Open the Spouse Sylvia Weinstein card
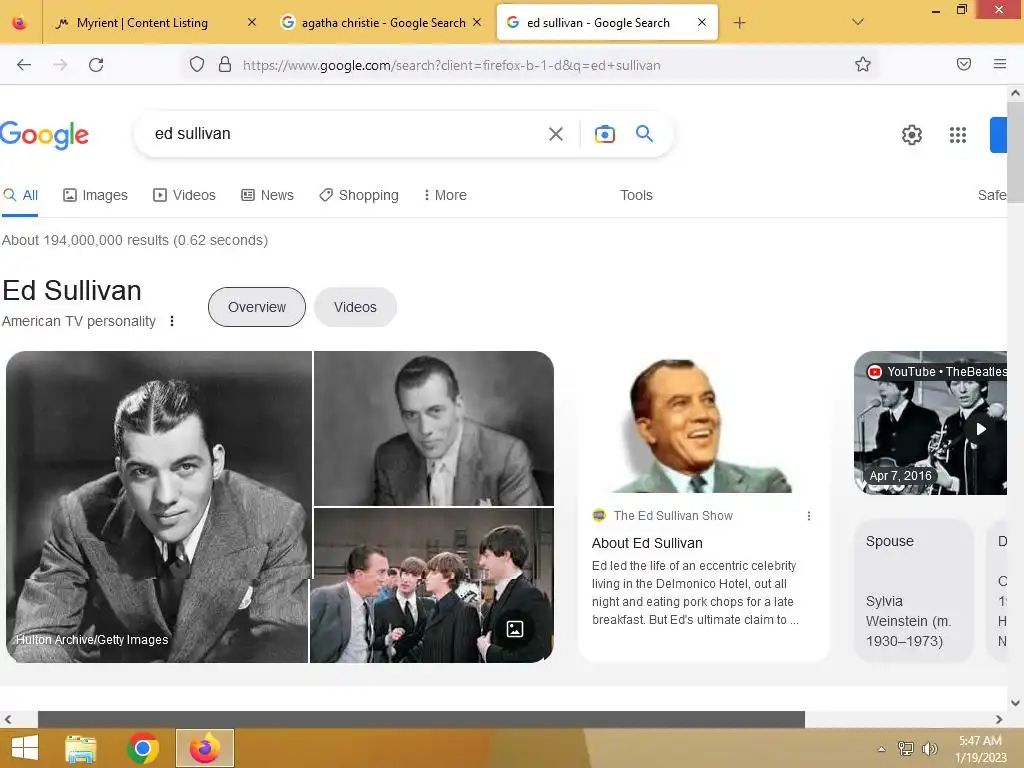The height and width of the screenshot is (768, 1024). 914,591
